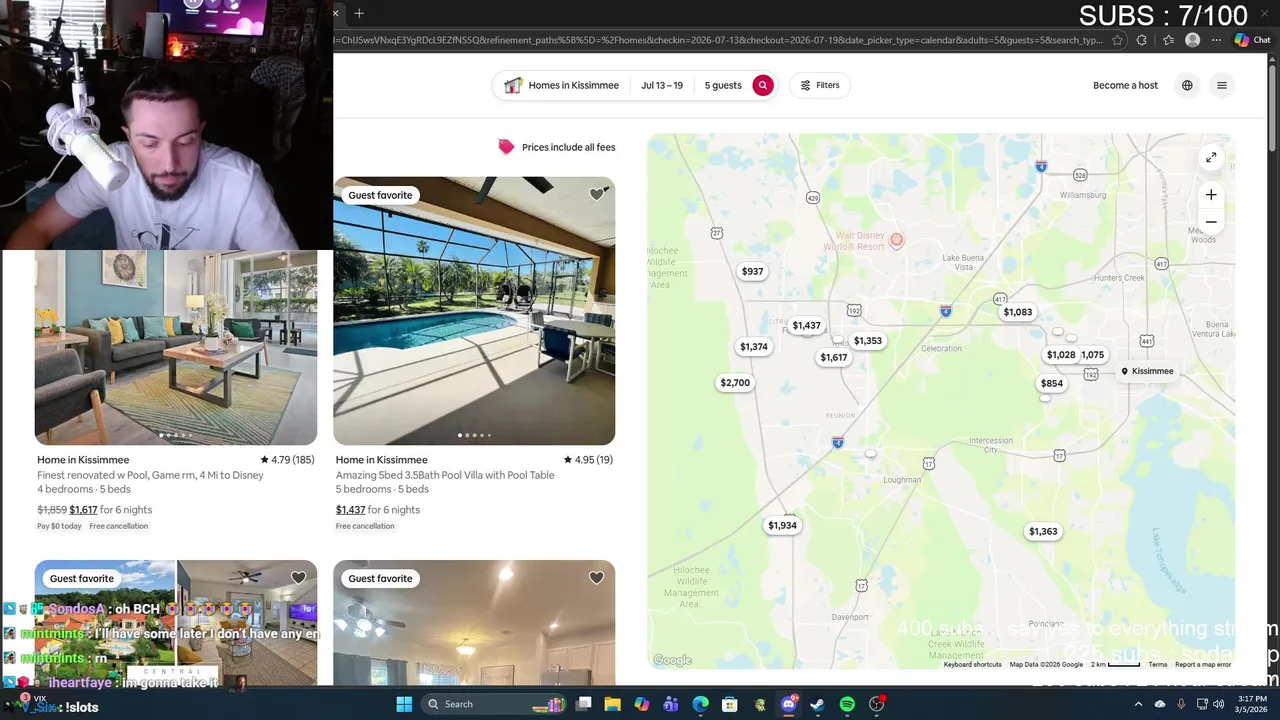The image size is (1280, 720).
Task: Click the Walt Disney World Resort marker
Action: click(896, 240)
